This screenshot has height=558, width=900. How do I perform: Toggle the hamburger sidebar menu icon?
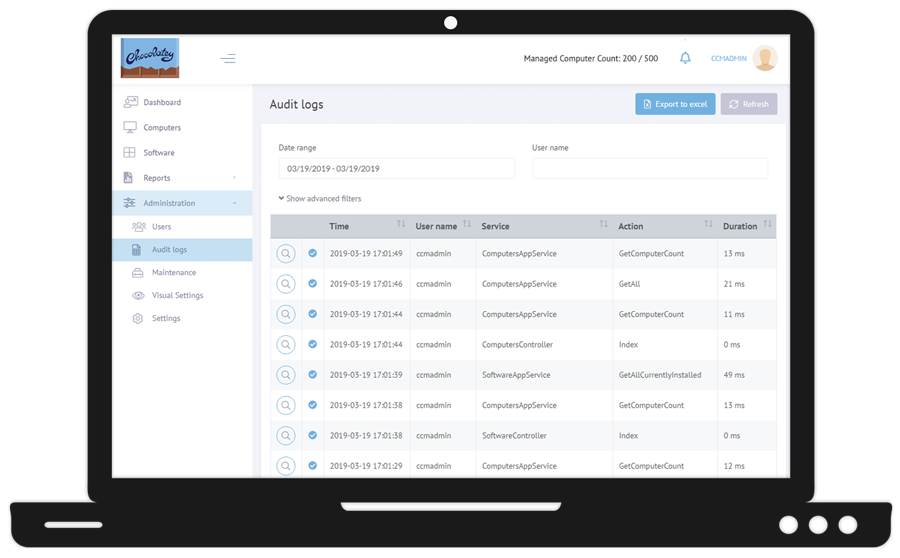point(228,59)
